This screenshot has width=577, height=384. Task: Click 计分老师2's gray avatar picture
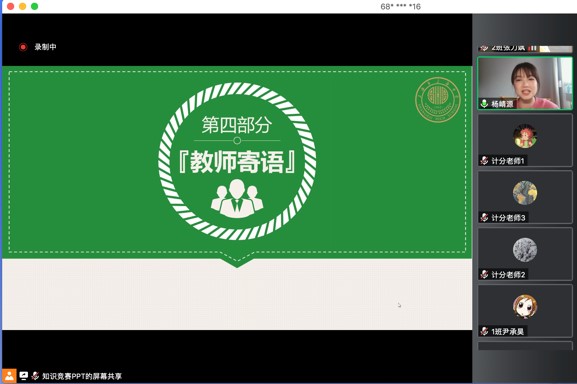click(x=525, y=250)
